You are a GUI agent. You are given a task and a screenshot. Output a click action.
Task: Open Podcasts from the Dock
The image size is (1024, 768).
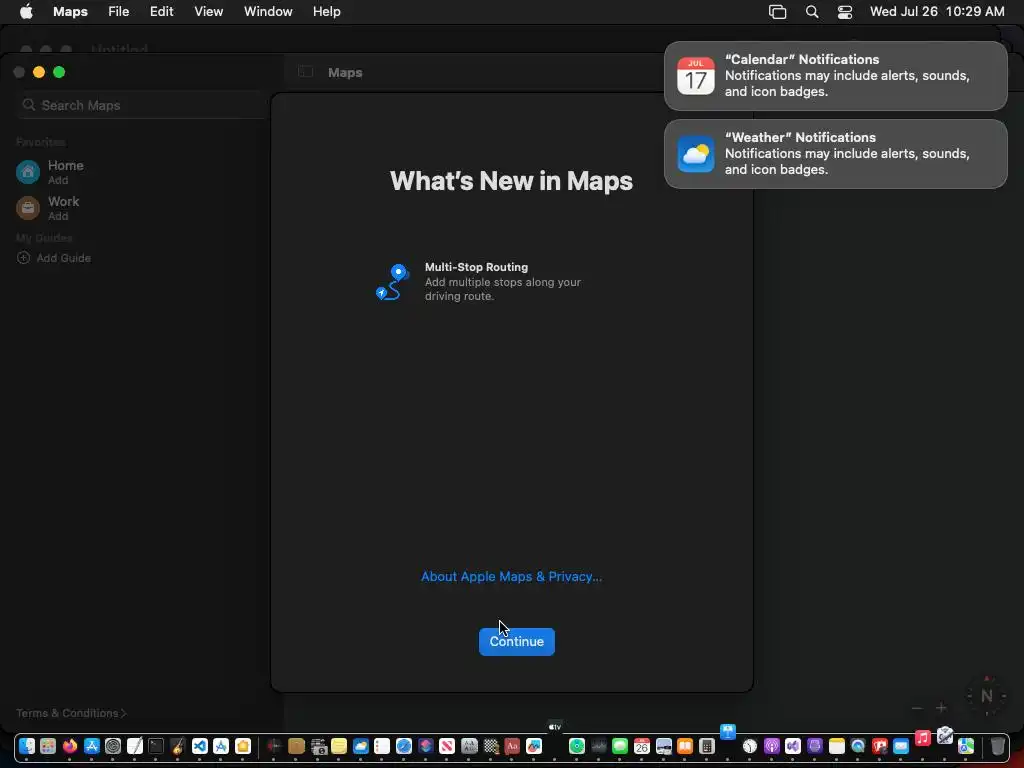pyautogui.click(x=771, y=746)
